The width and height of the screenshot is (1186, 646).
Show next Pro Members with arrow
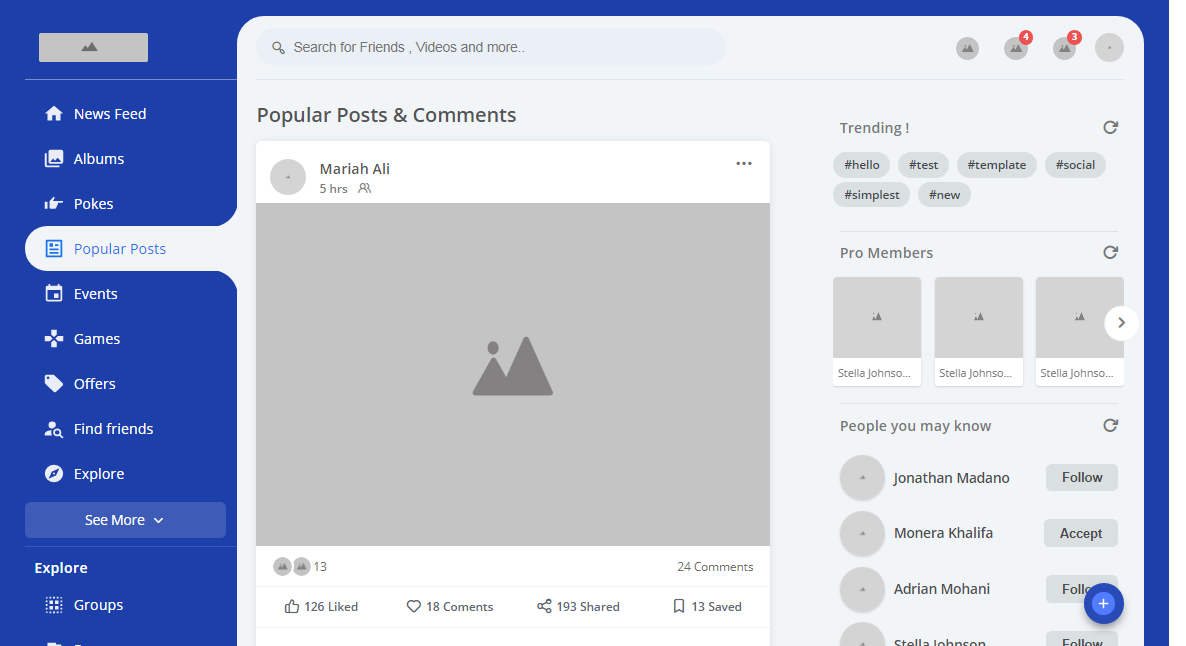coord(1121,323)
